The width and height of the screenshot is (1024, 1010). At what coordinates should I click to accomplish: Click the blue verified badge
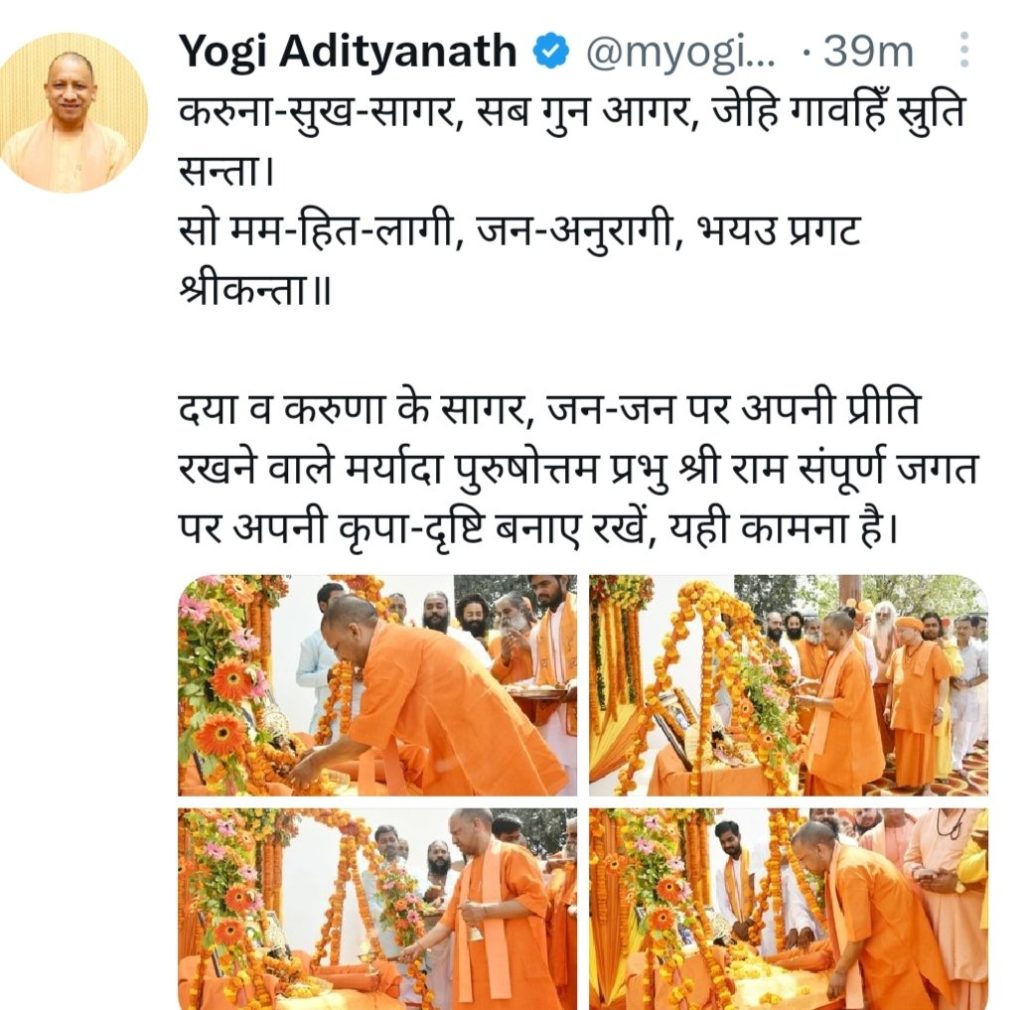tap(551, 52)
